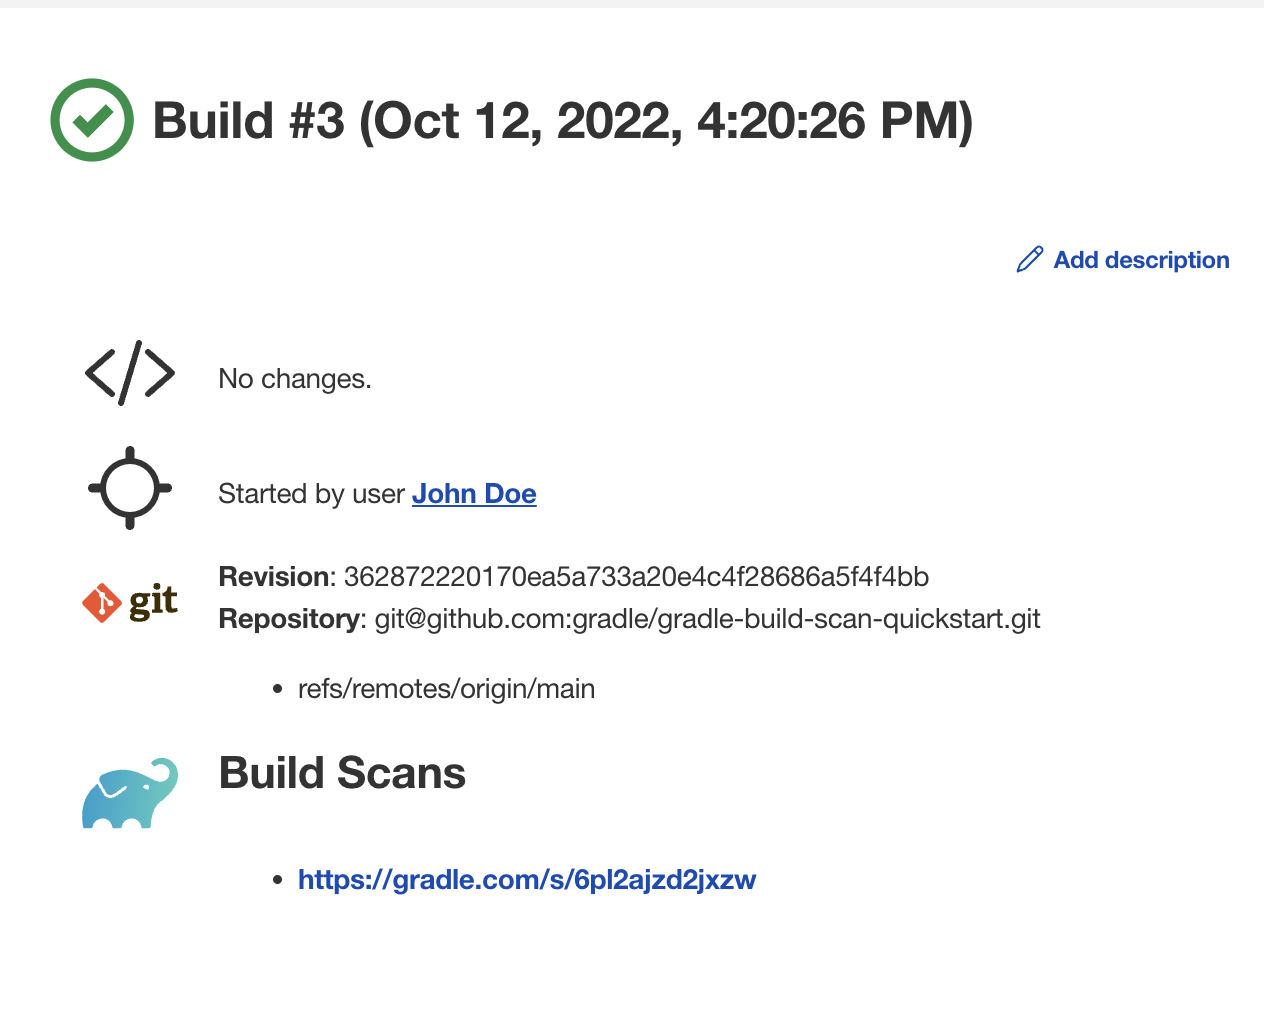Click the Revision label
This screenshot has height=1014, width=1264.
(275, 576)
